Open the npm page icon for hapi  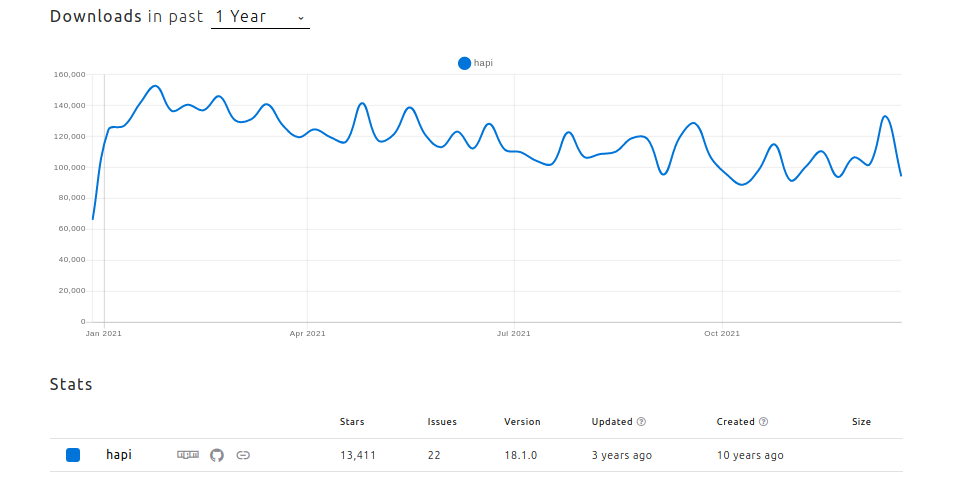point(188,455)
